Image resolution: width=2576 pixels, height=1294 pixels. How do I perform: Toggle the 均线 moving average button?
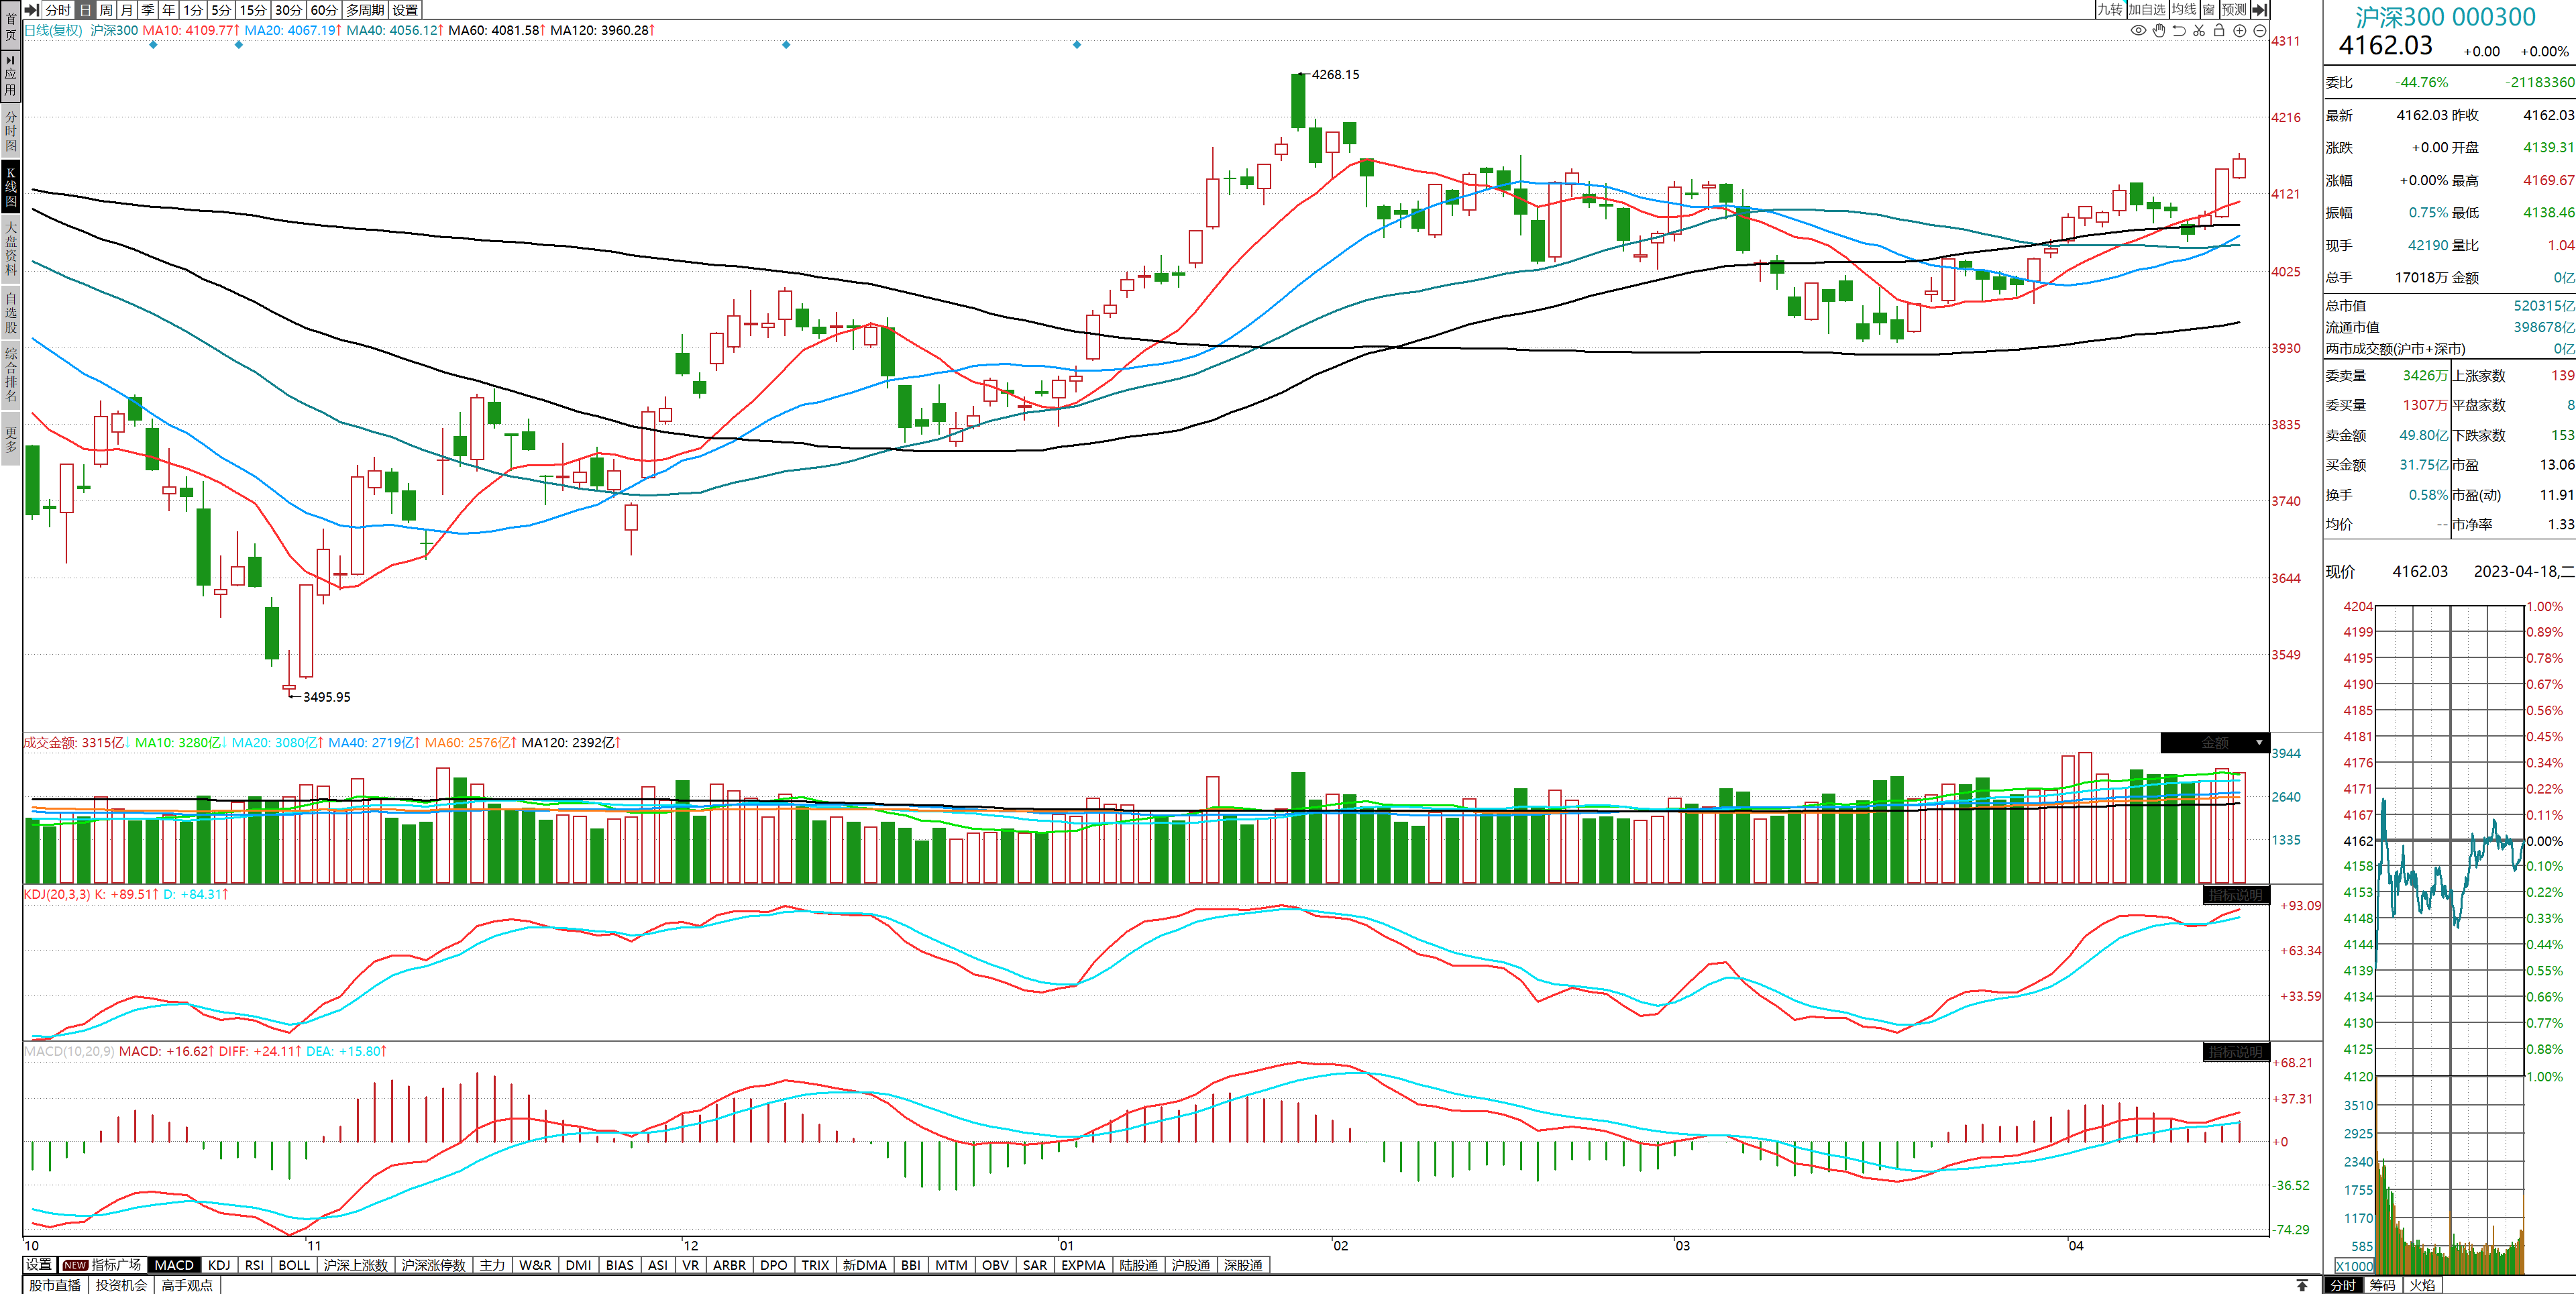(2184, 9)
